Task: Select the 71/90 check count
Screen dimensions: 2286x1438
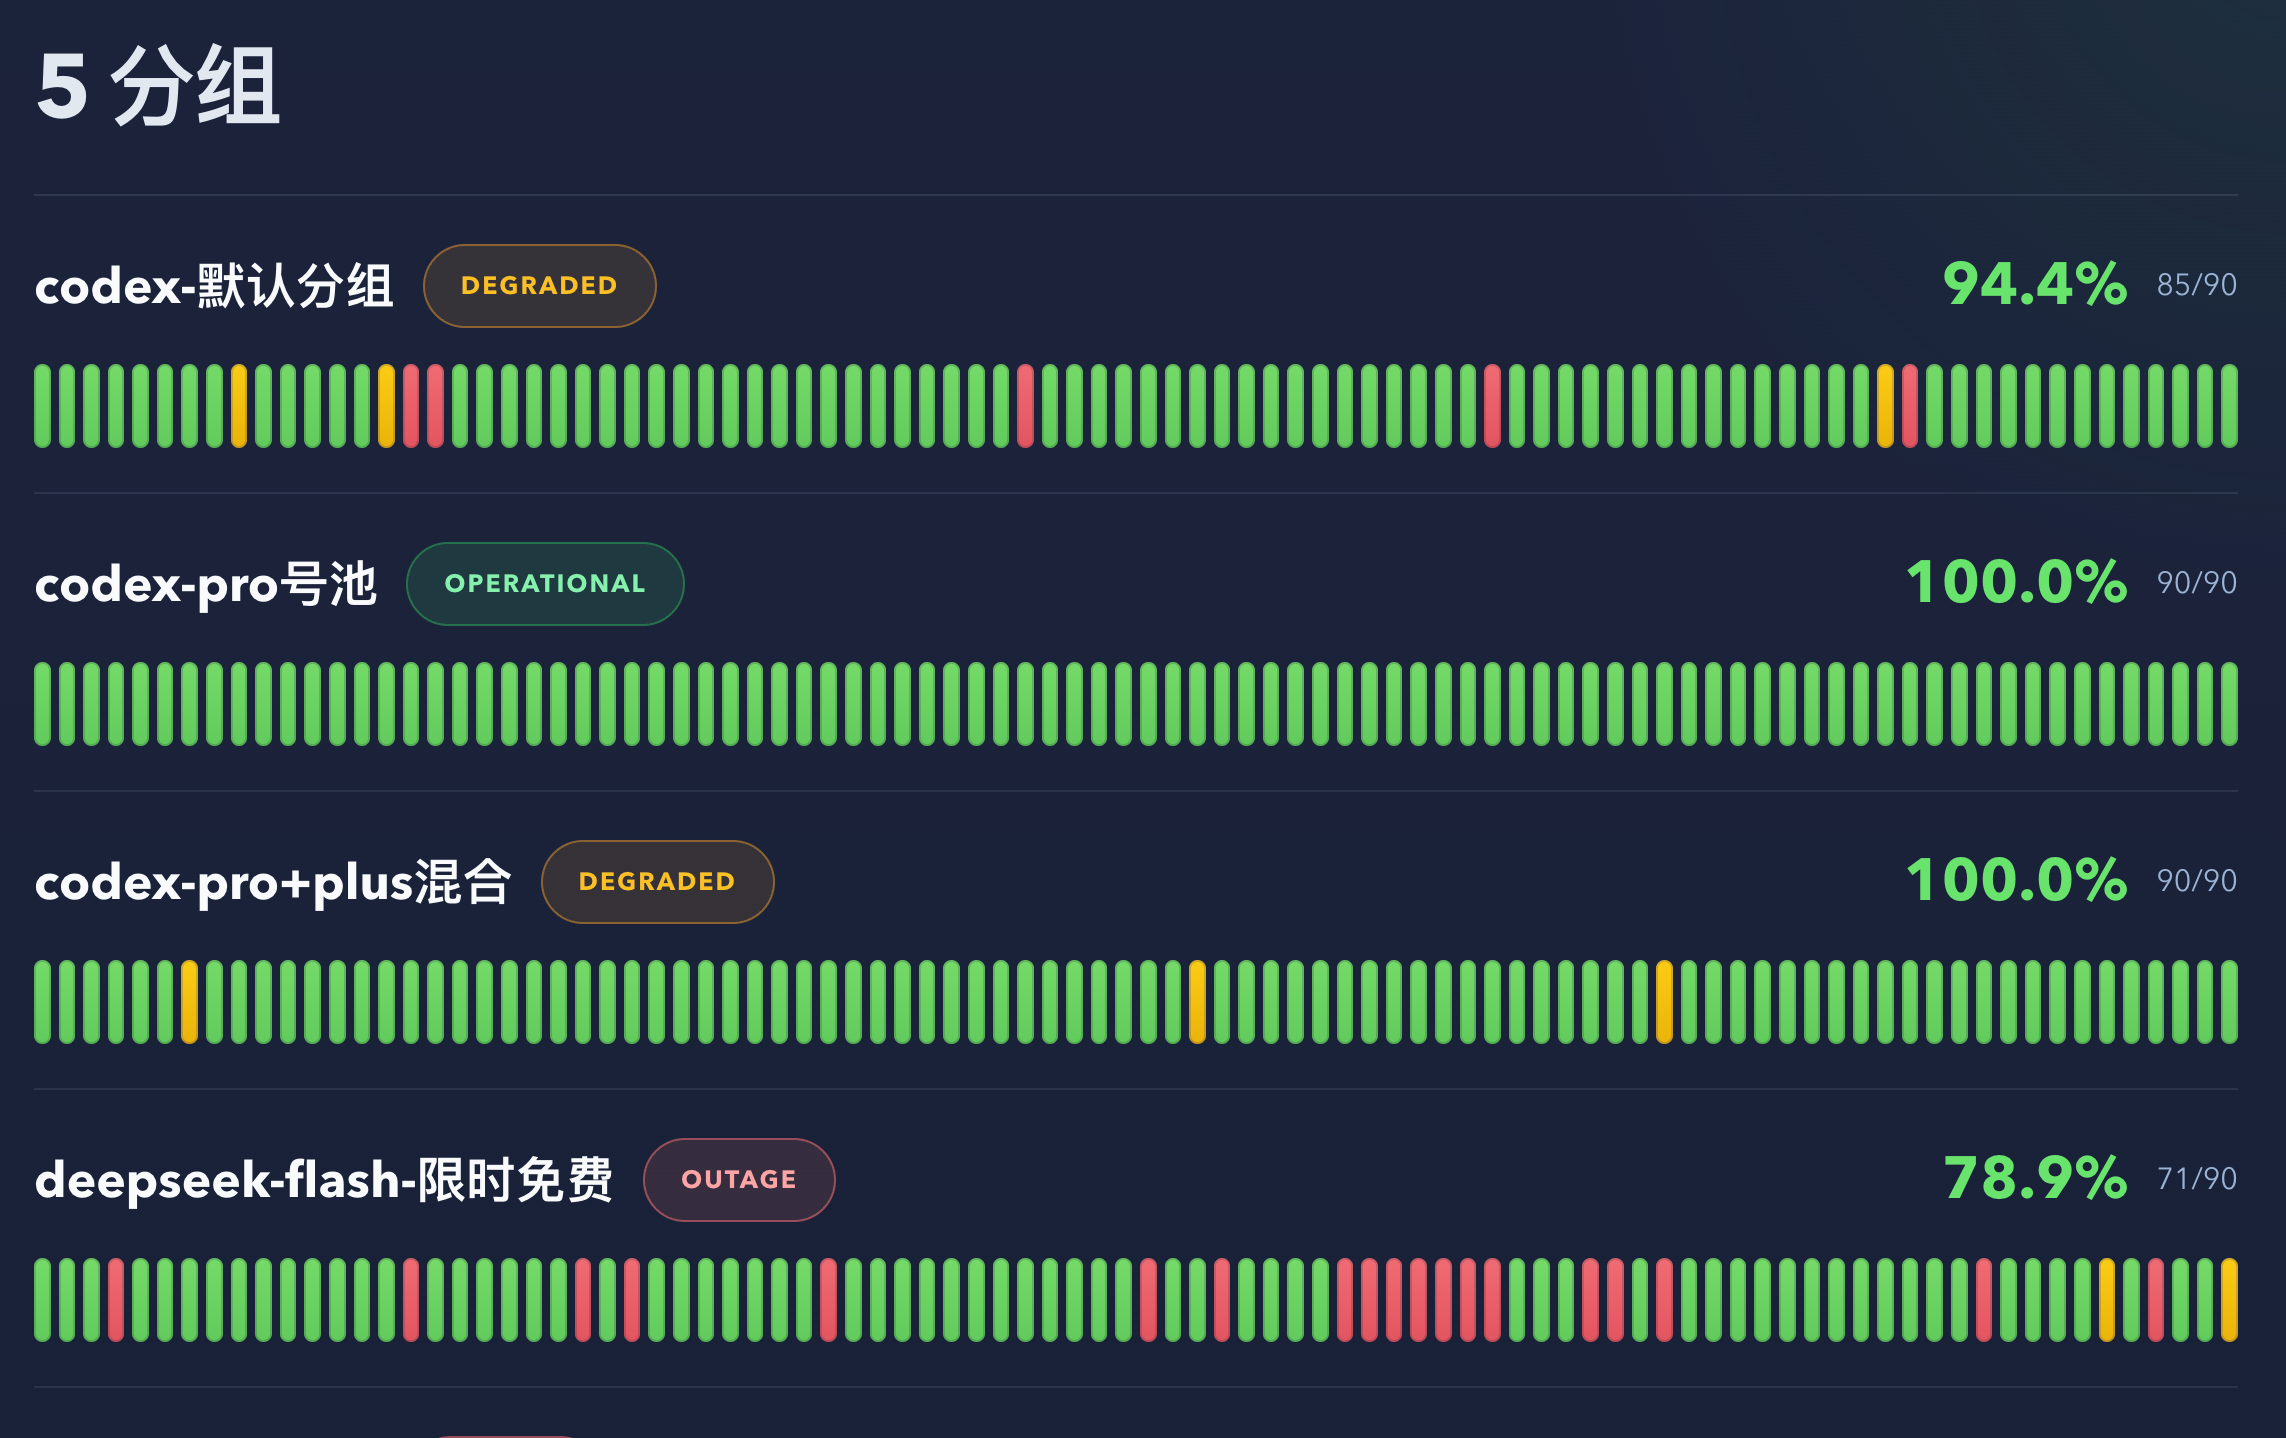Action: tap(2197, 1179)
